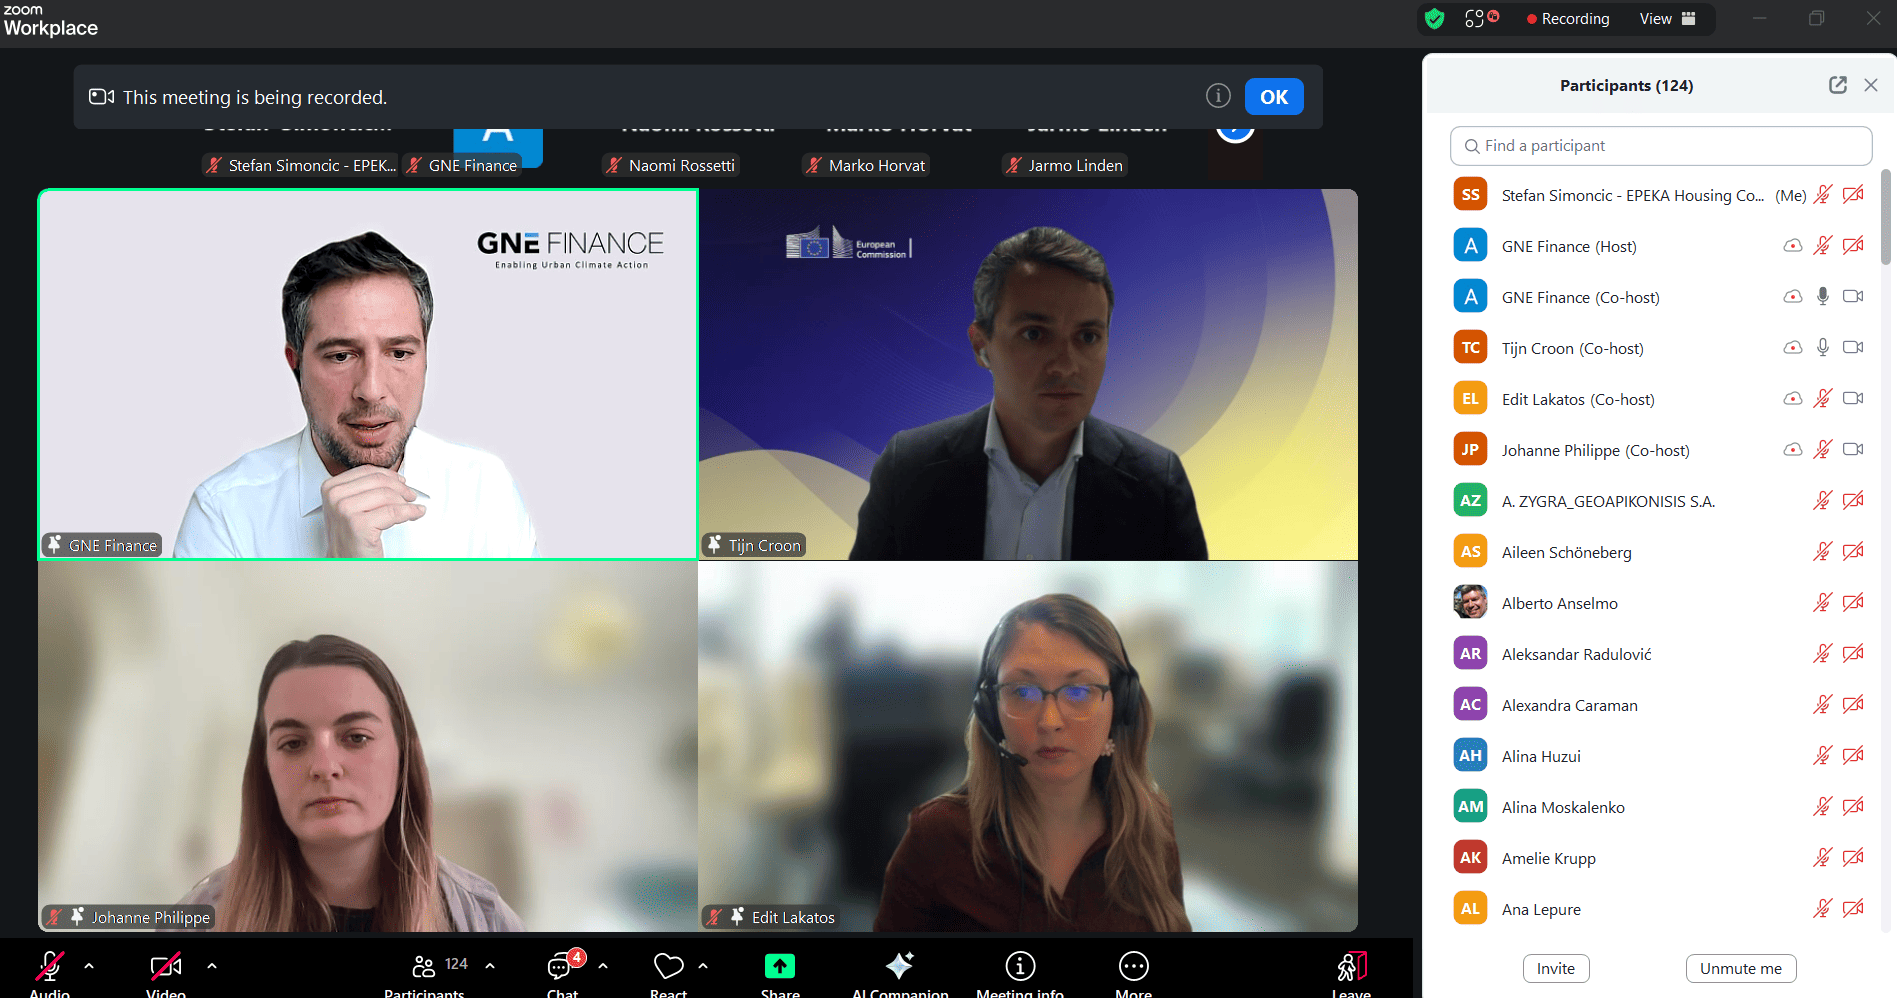Viewport: 1897px width, 998px height.
Task: Start screen sharing with Share icon
Action: 779,967
